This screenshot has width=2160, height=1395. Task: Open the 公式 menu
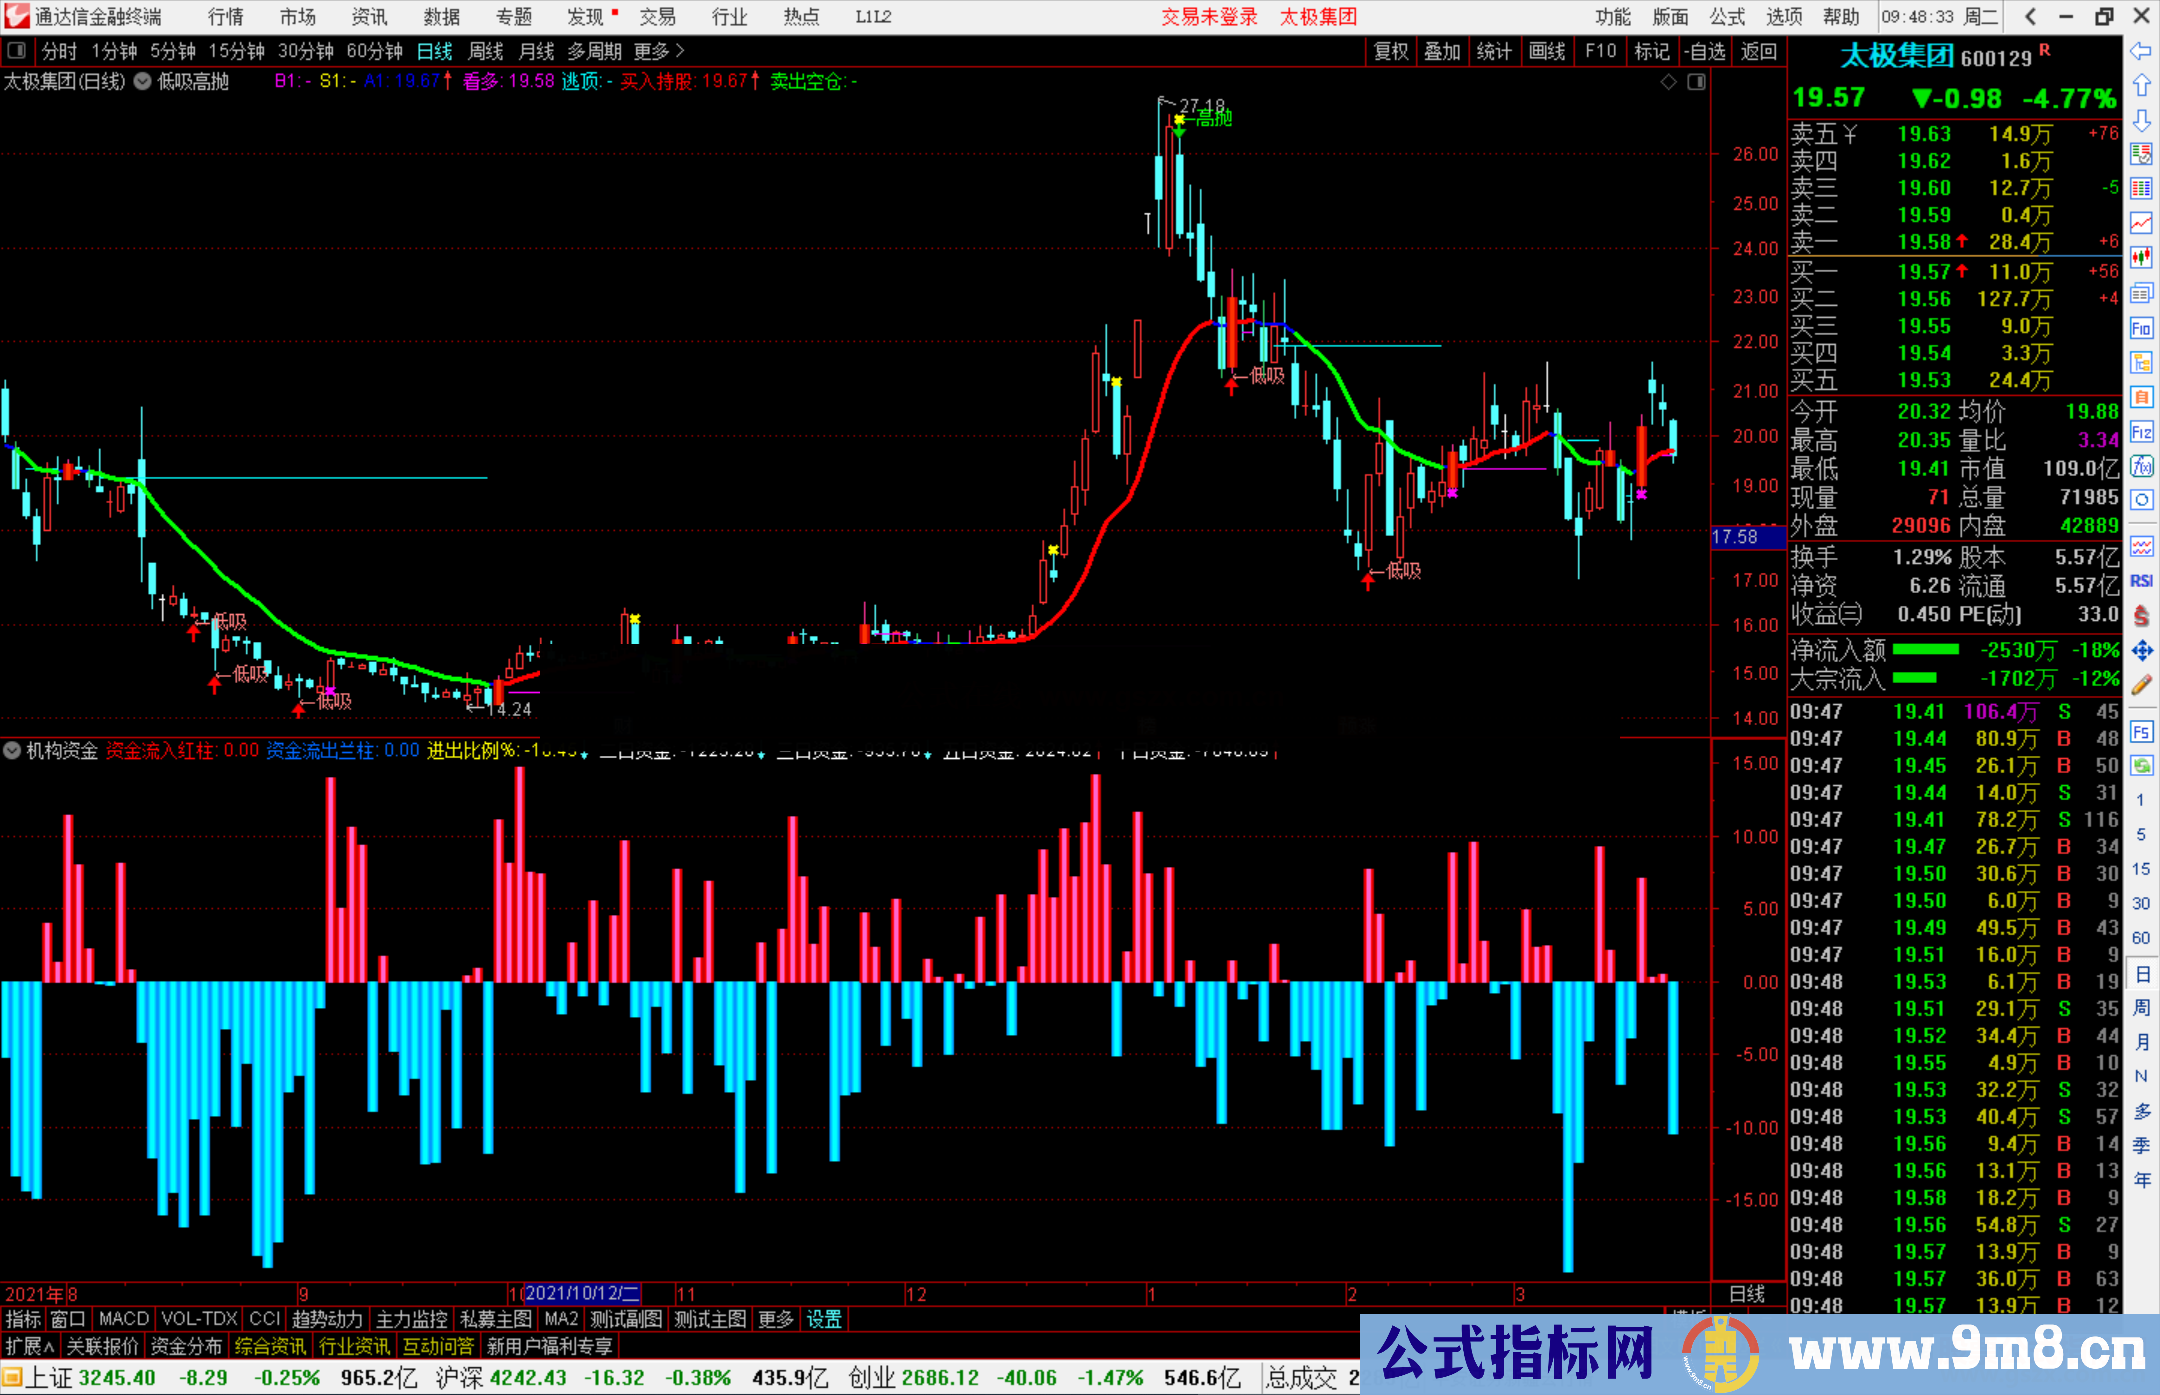[1727, 17]
